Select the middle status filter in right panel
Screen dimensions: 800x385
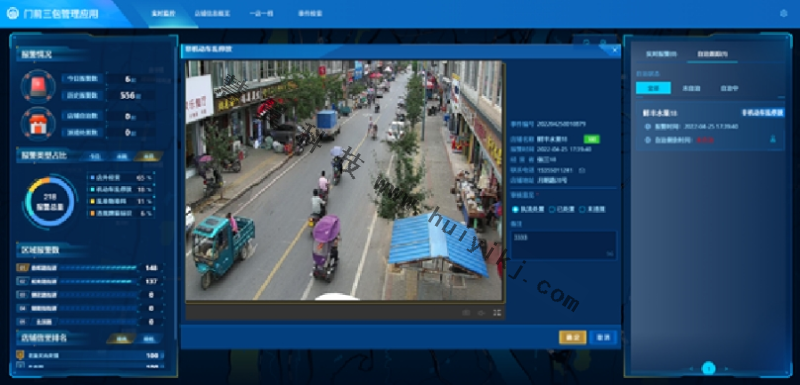coord(691,88)
